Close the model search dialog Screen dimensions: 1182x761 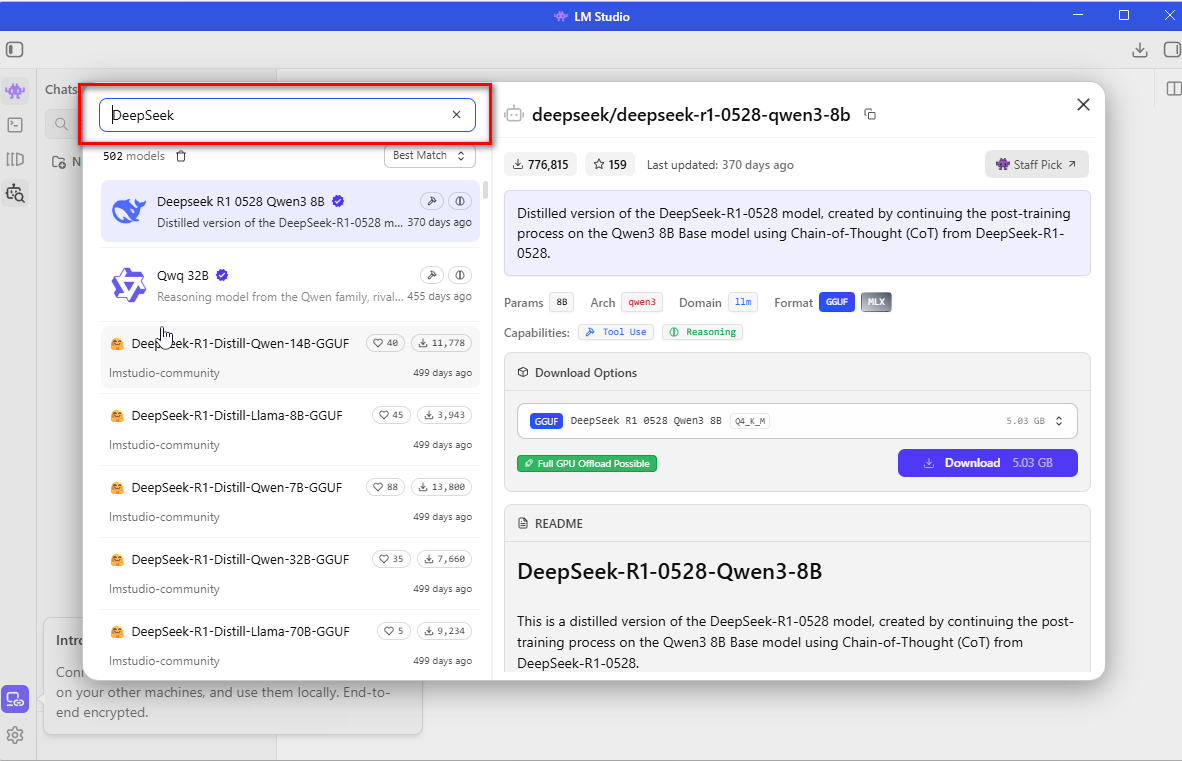(1083, 105)
